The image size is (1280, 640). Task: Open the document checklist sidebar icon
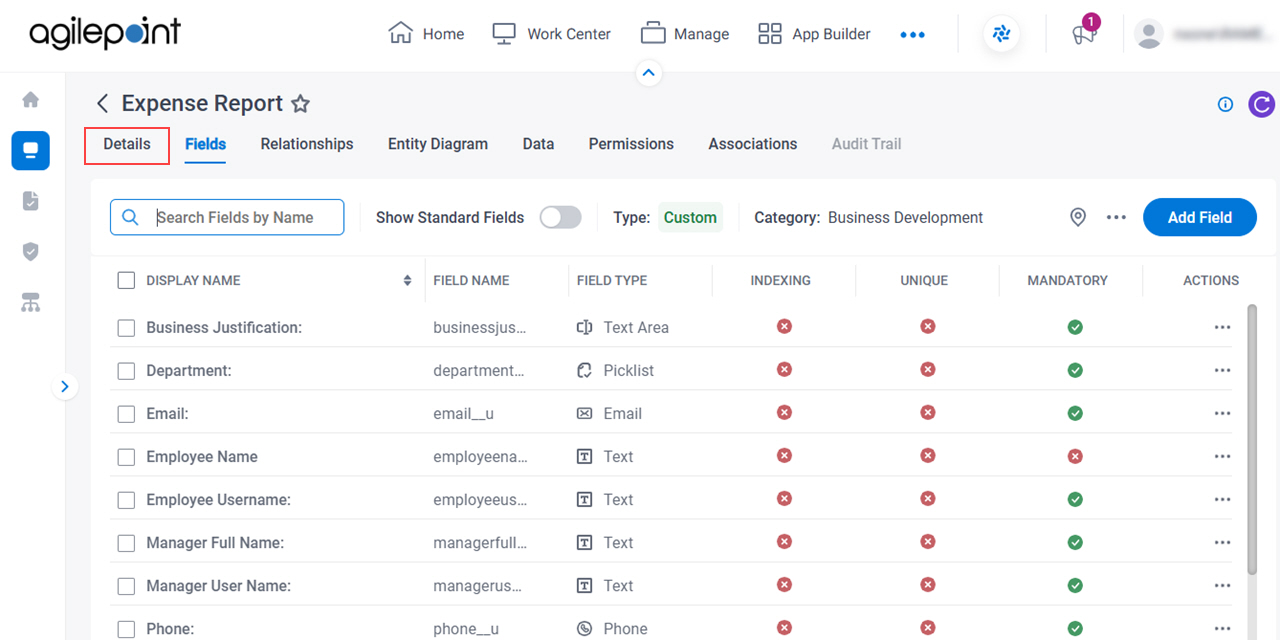tap(30, 201)
